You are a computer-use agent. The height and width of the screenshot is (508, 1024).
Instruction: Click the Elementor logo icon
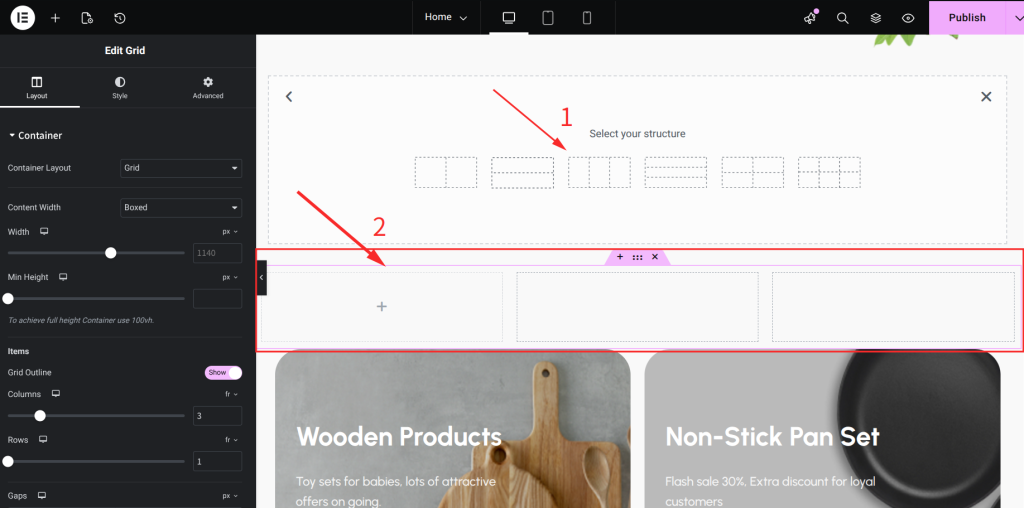(22, 18)
